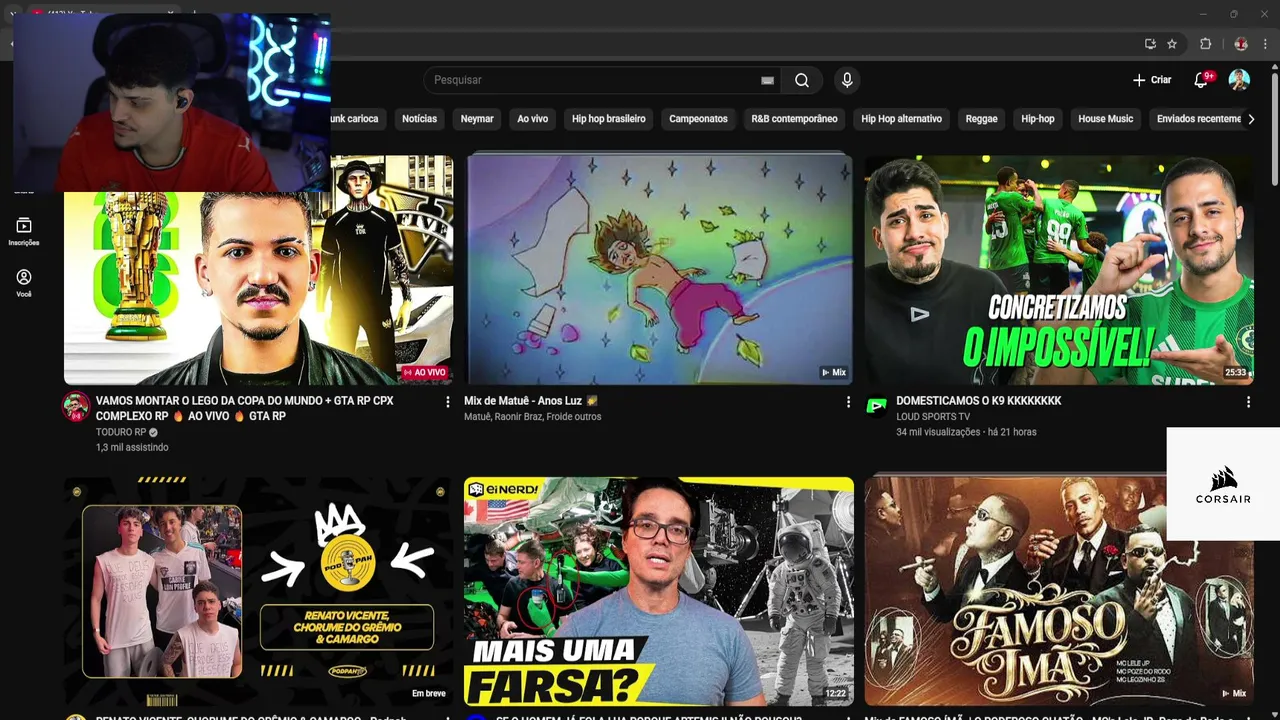1280x720 pixels.
Task: Click the YouTube search magnifier button
Action: point(802,80)
